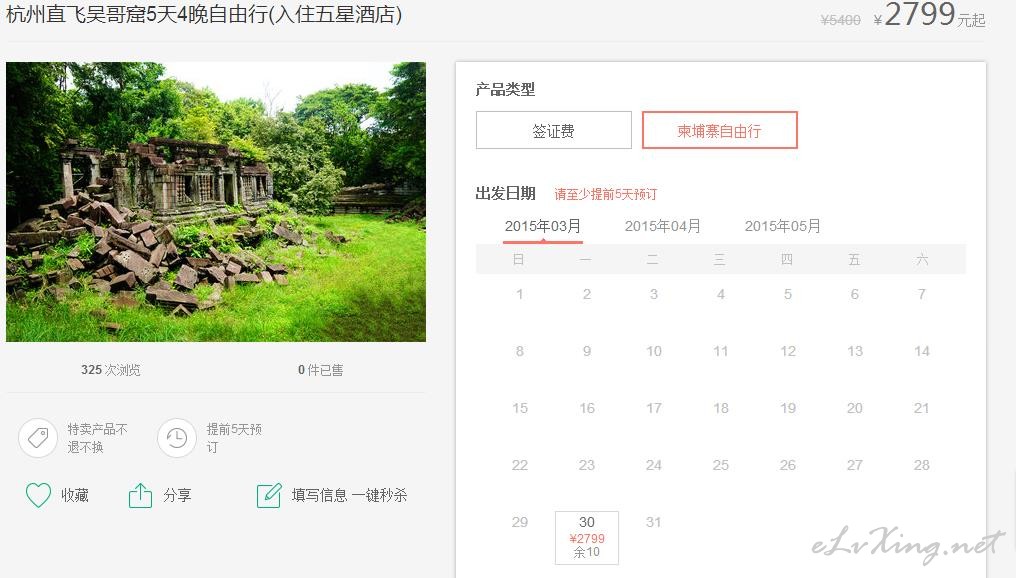
Task: Click the 分享 label
Action: [177, 496]
